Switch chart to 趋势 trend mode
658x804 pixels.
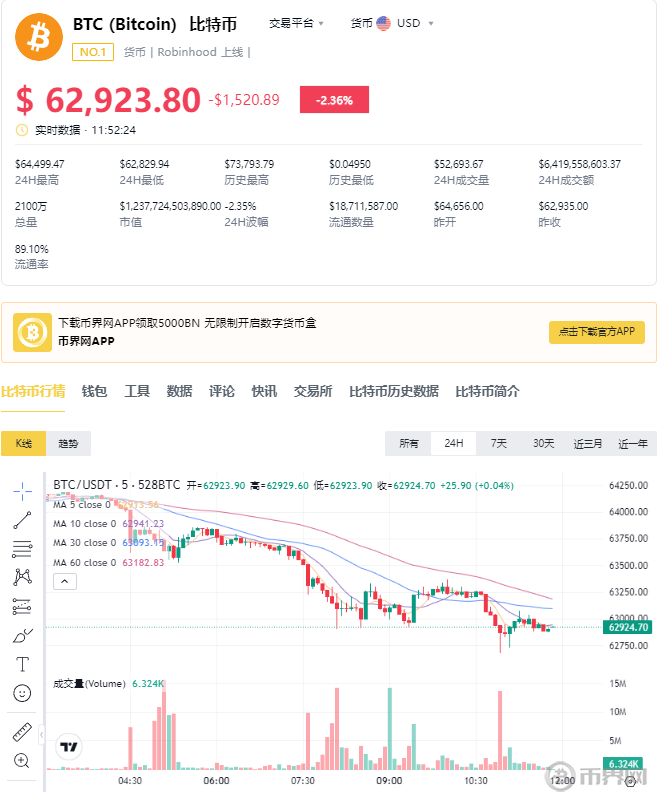coord(68,443)
